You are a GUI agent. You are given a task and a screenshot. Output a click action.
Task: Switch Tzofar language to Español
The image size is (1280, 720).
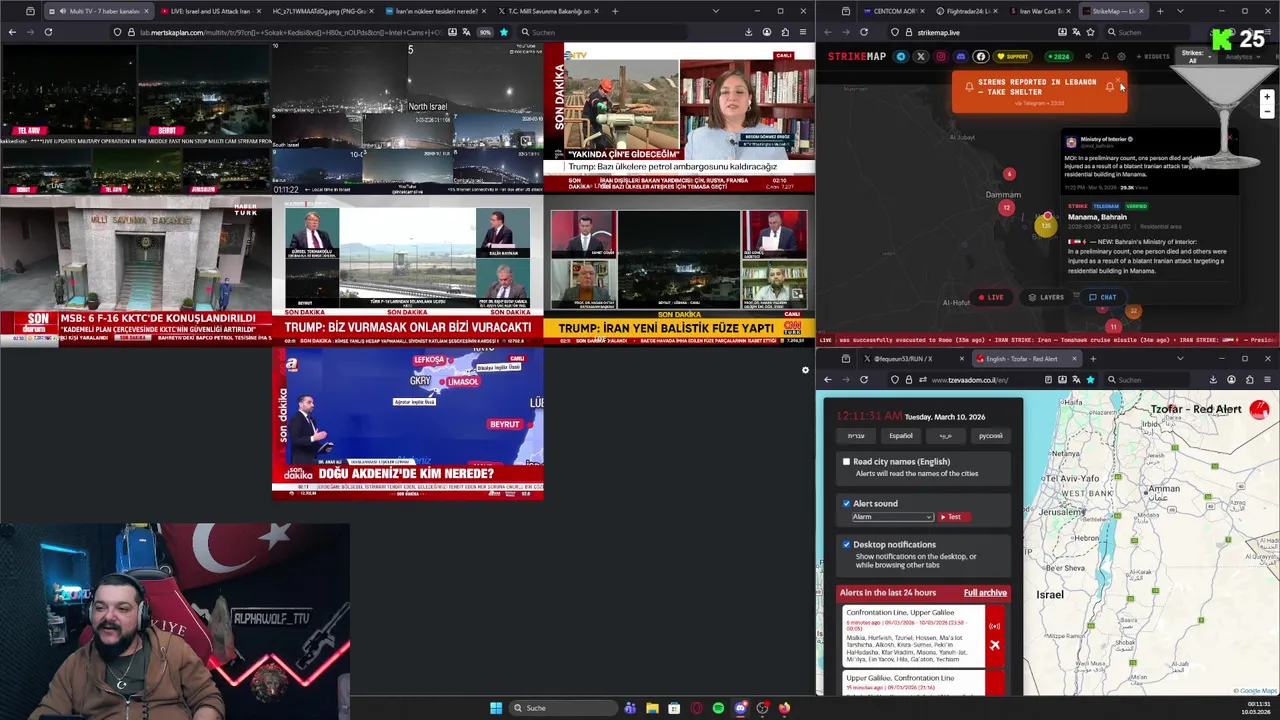pos(901,436)
